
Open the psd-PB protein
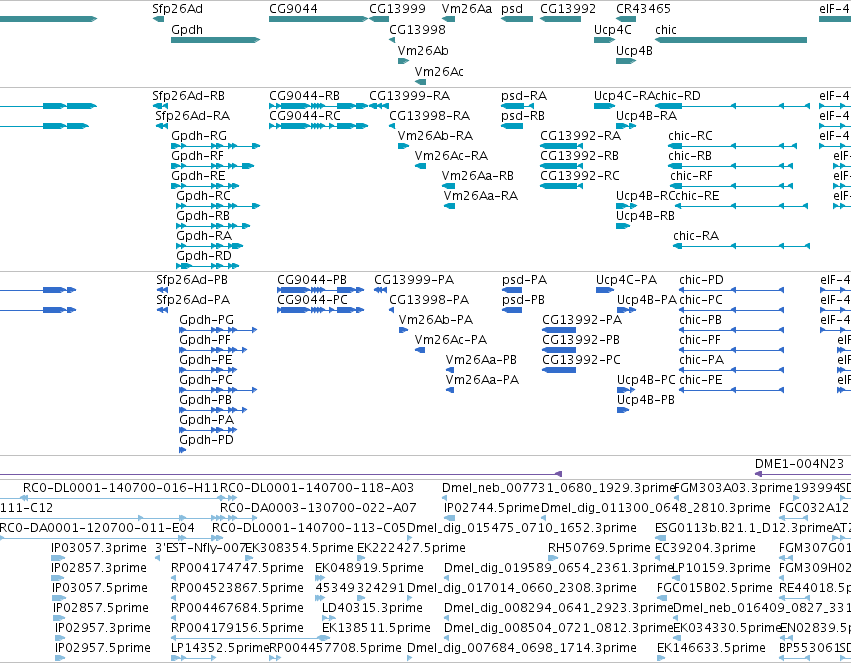pos(512,310)
